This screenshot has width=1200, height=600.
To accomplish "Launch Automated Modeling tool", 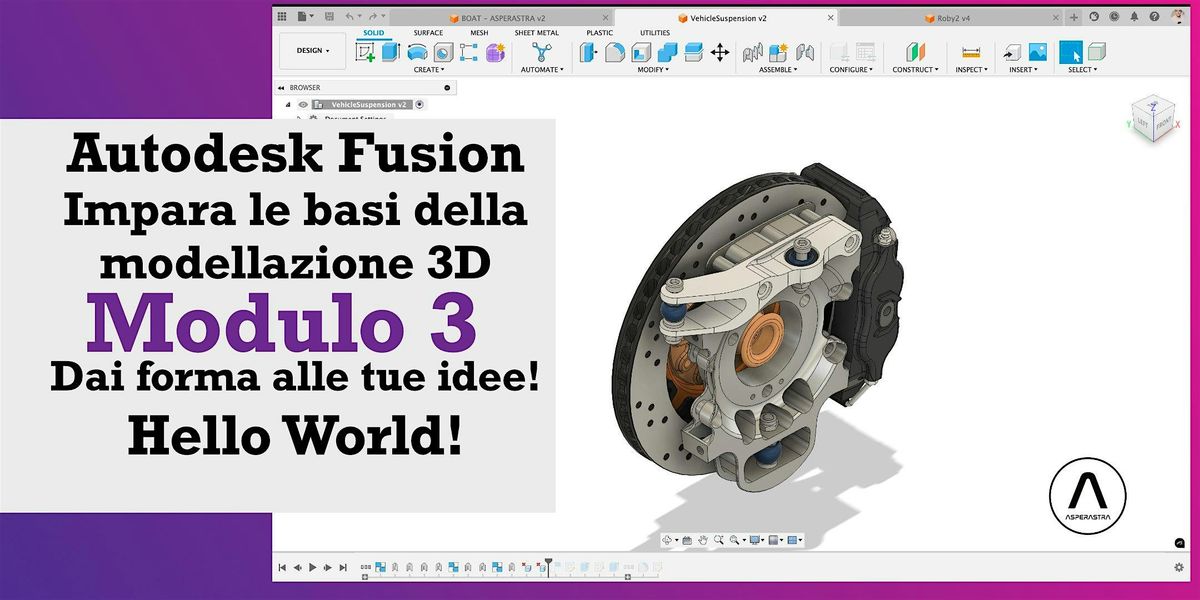I will pos(542,53).
